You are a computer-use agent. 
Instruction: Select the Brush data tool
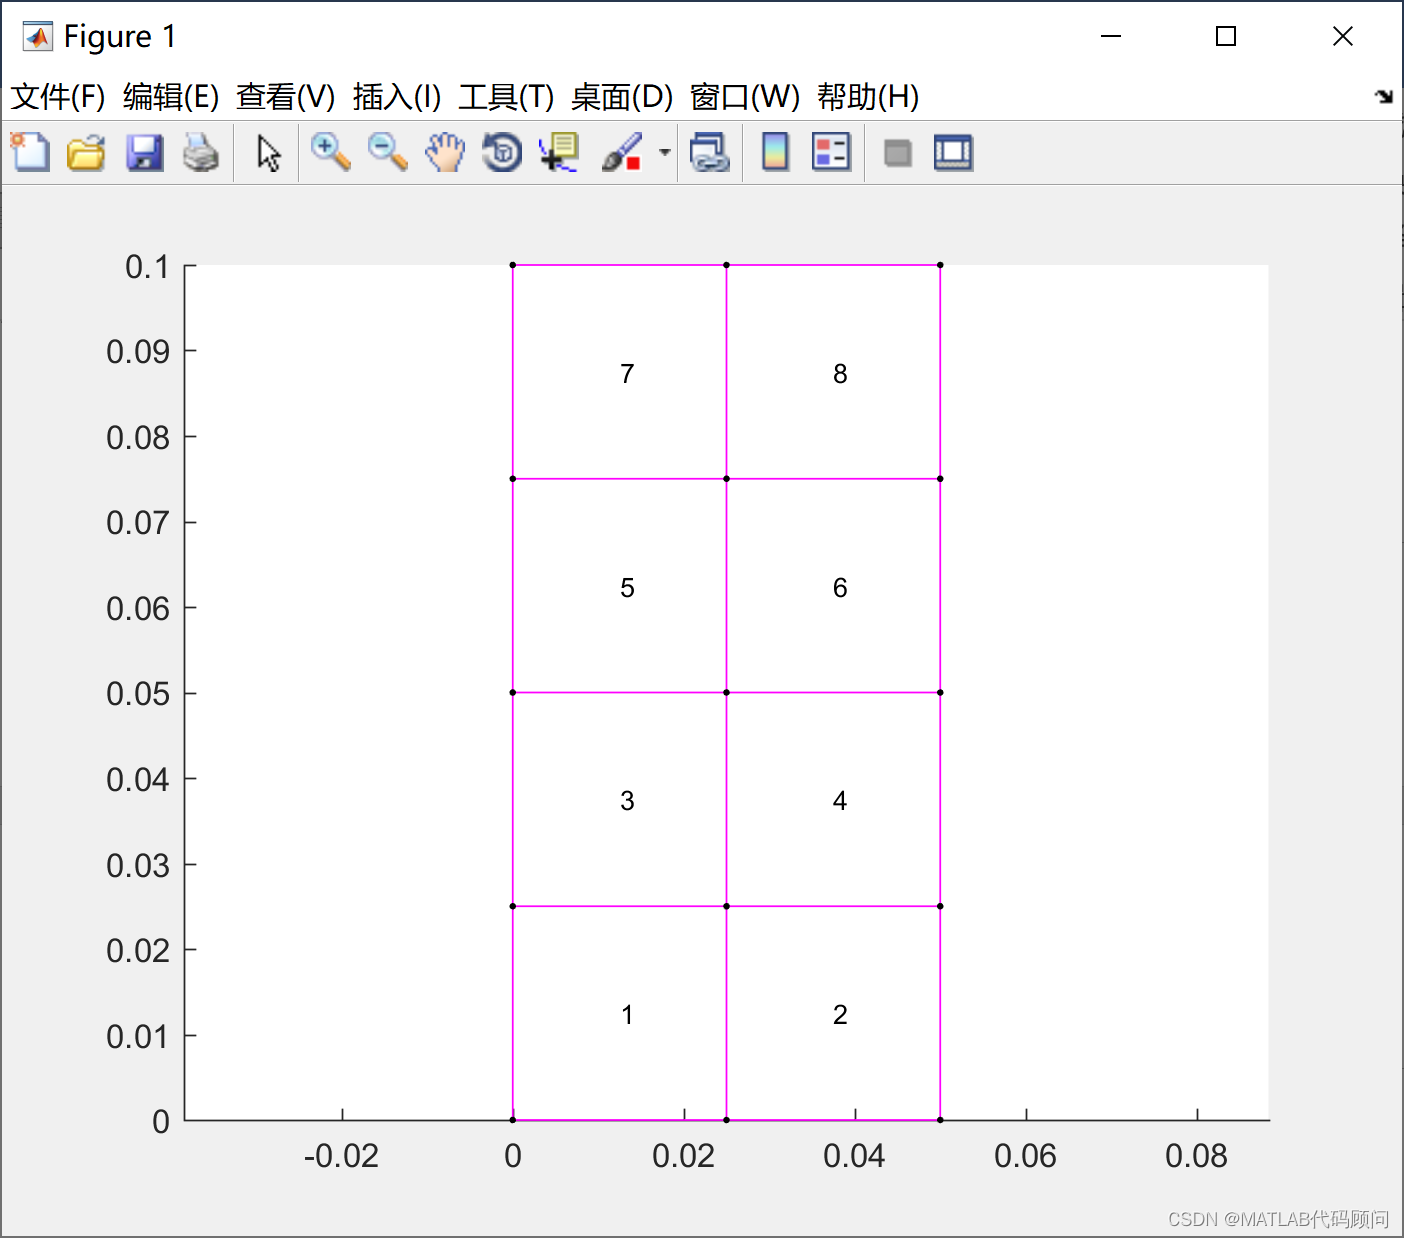click(x=624, y=152)
